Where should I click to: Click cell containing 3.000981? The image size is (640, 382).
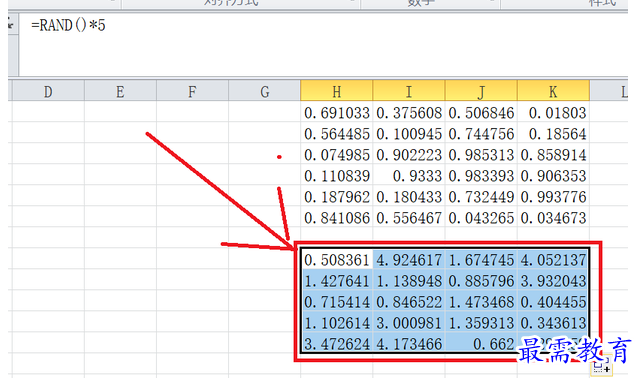(409, 323)
